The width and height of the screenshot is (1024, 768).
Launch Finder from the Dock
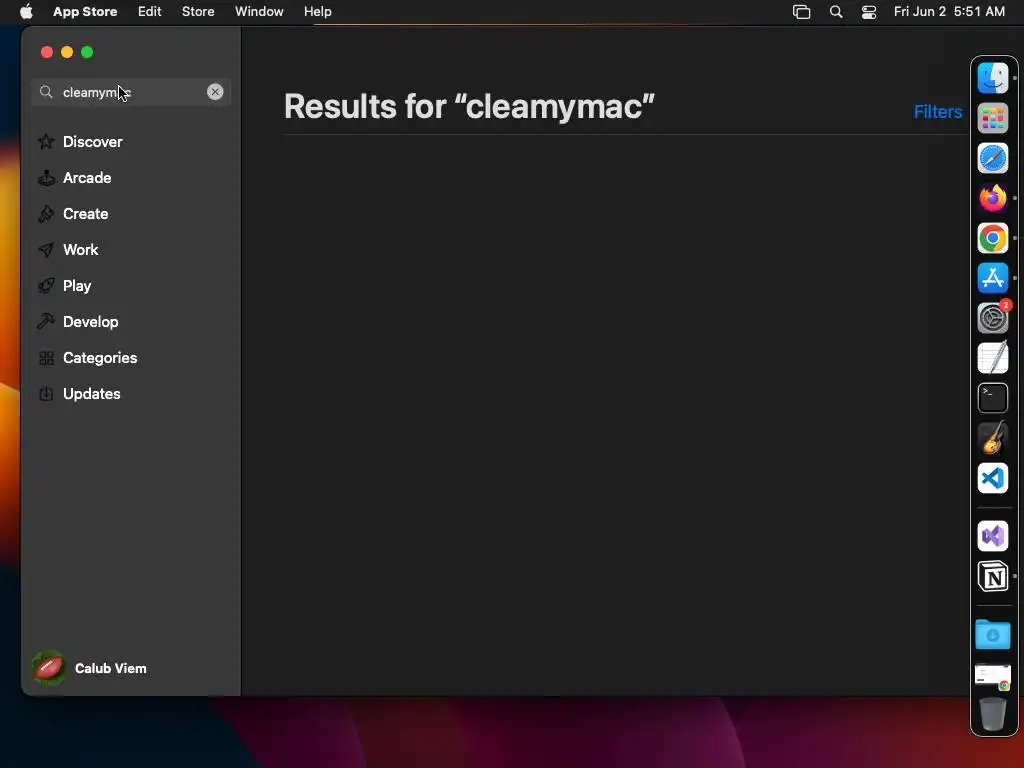point(993,78)
